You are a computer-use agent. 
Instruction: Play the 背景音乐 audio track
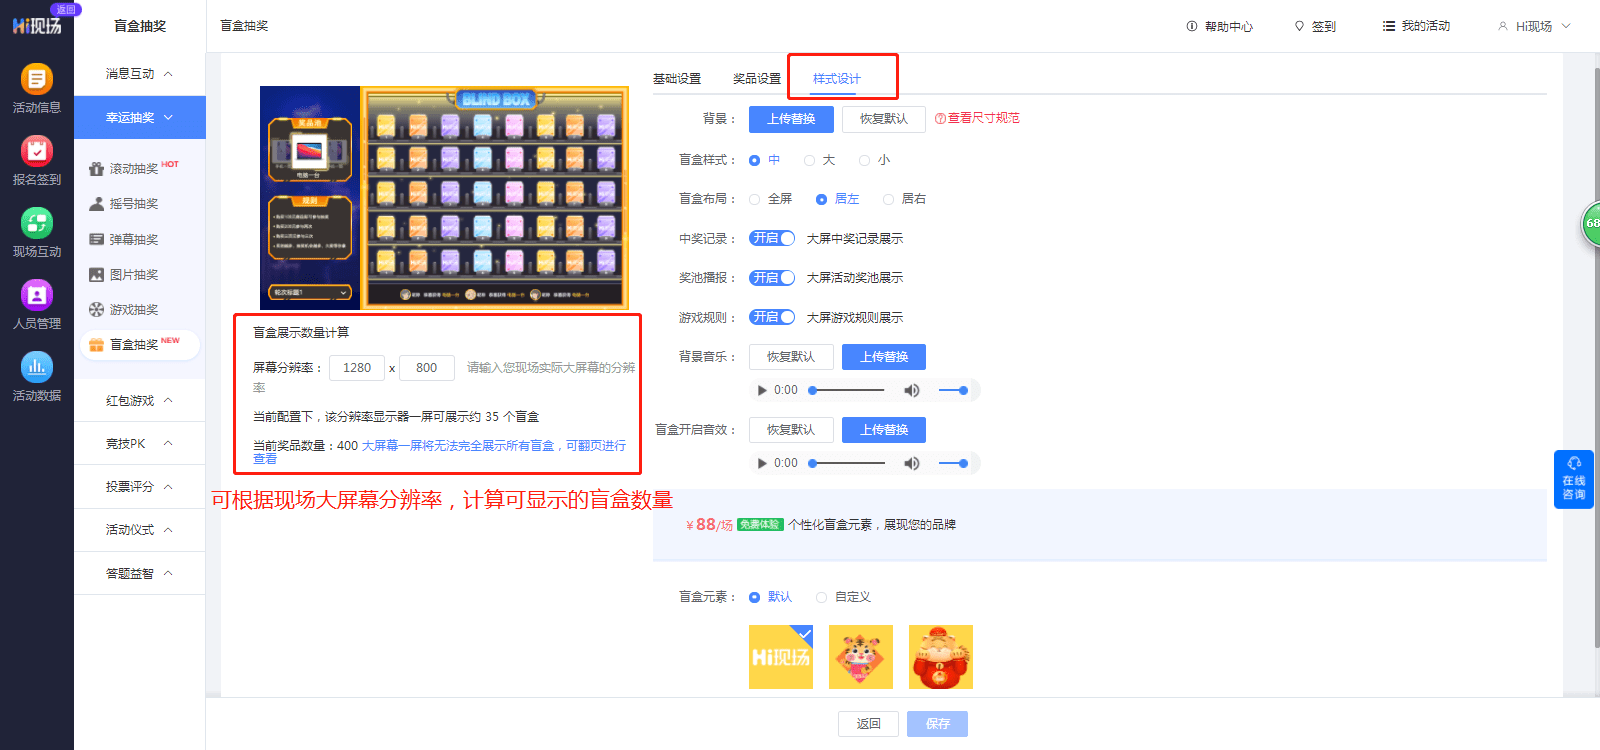(x=762, y=390)
